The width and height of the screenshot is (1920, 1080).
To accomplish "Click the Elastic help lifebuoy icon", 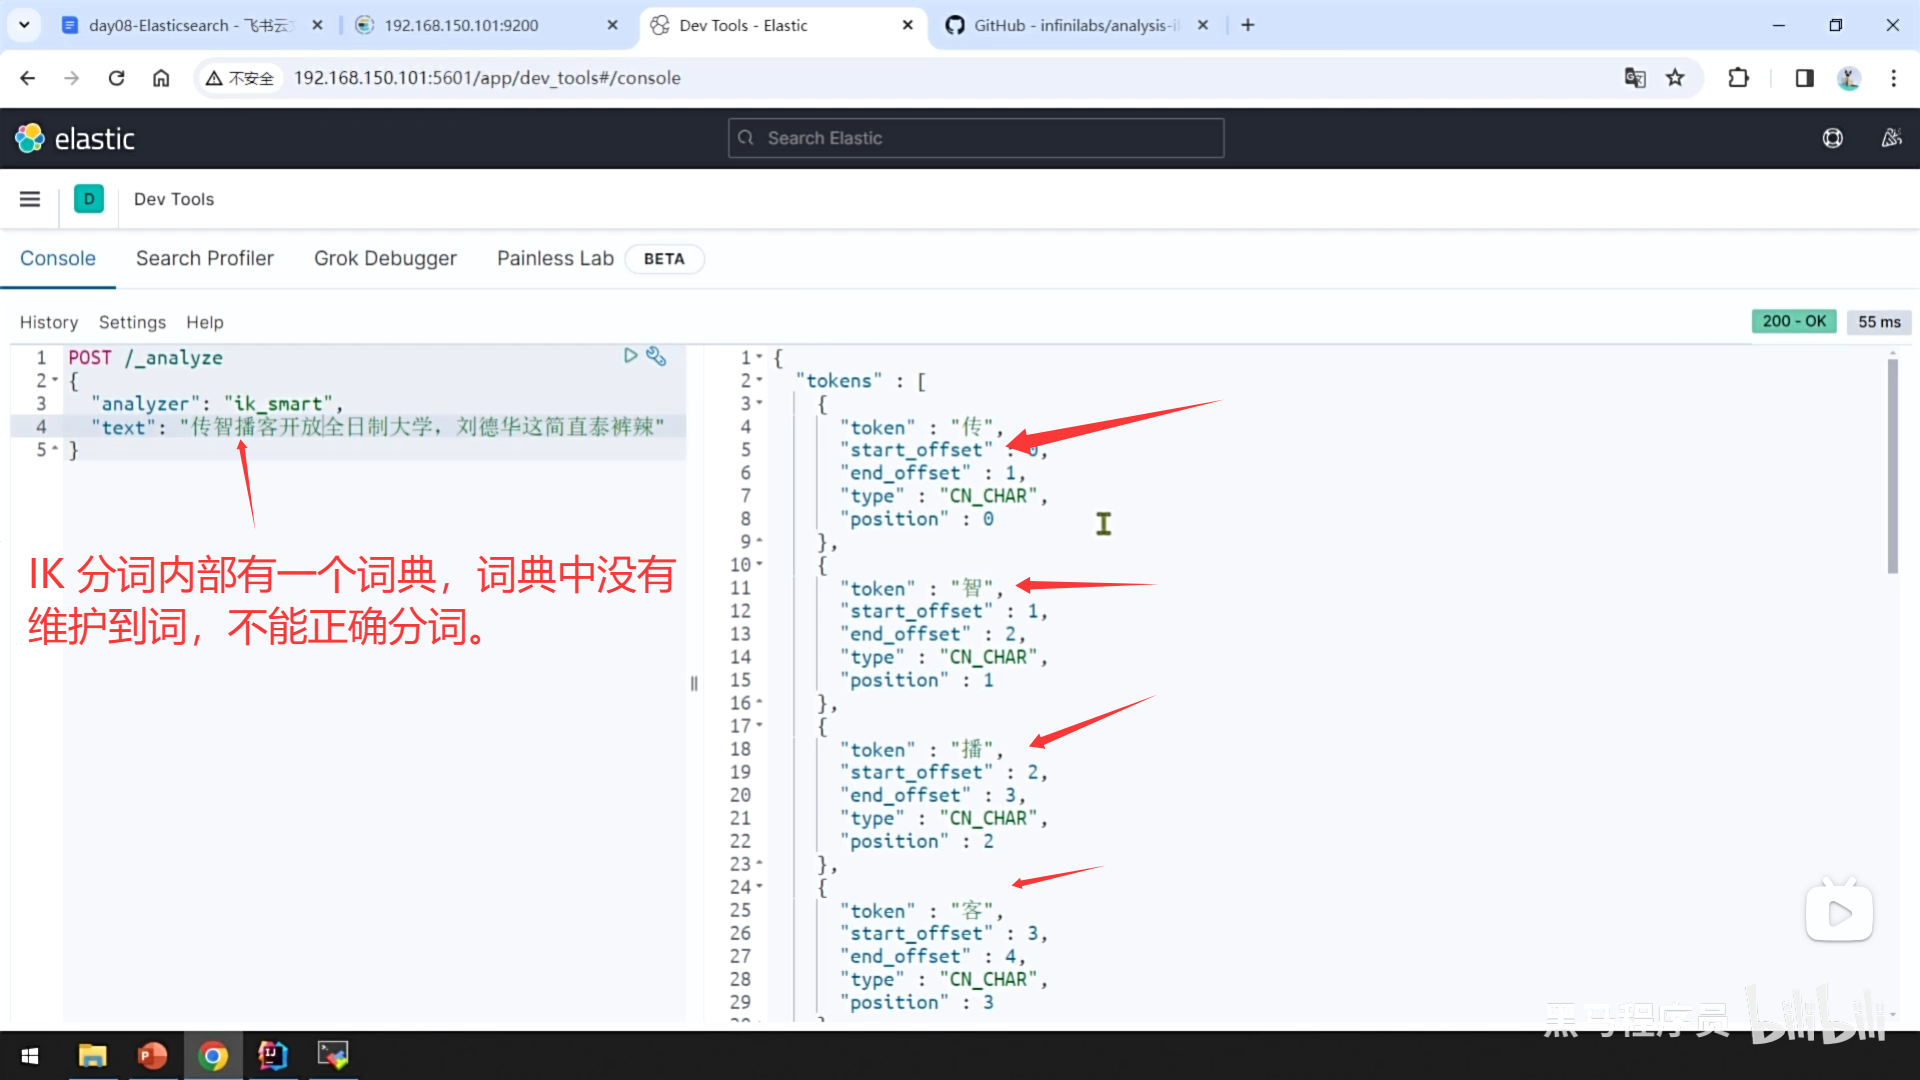I will click(1832, 138).
